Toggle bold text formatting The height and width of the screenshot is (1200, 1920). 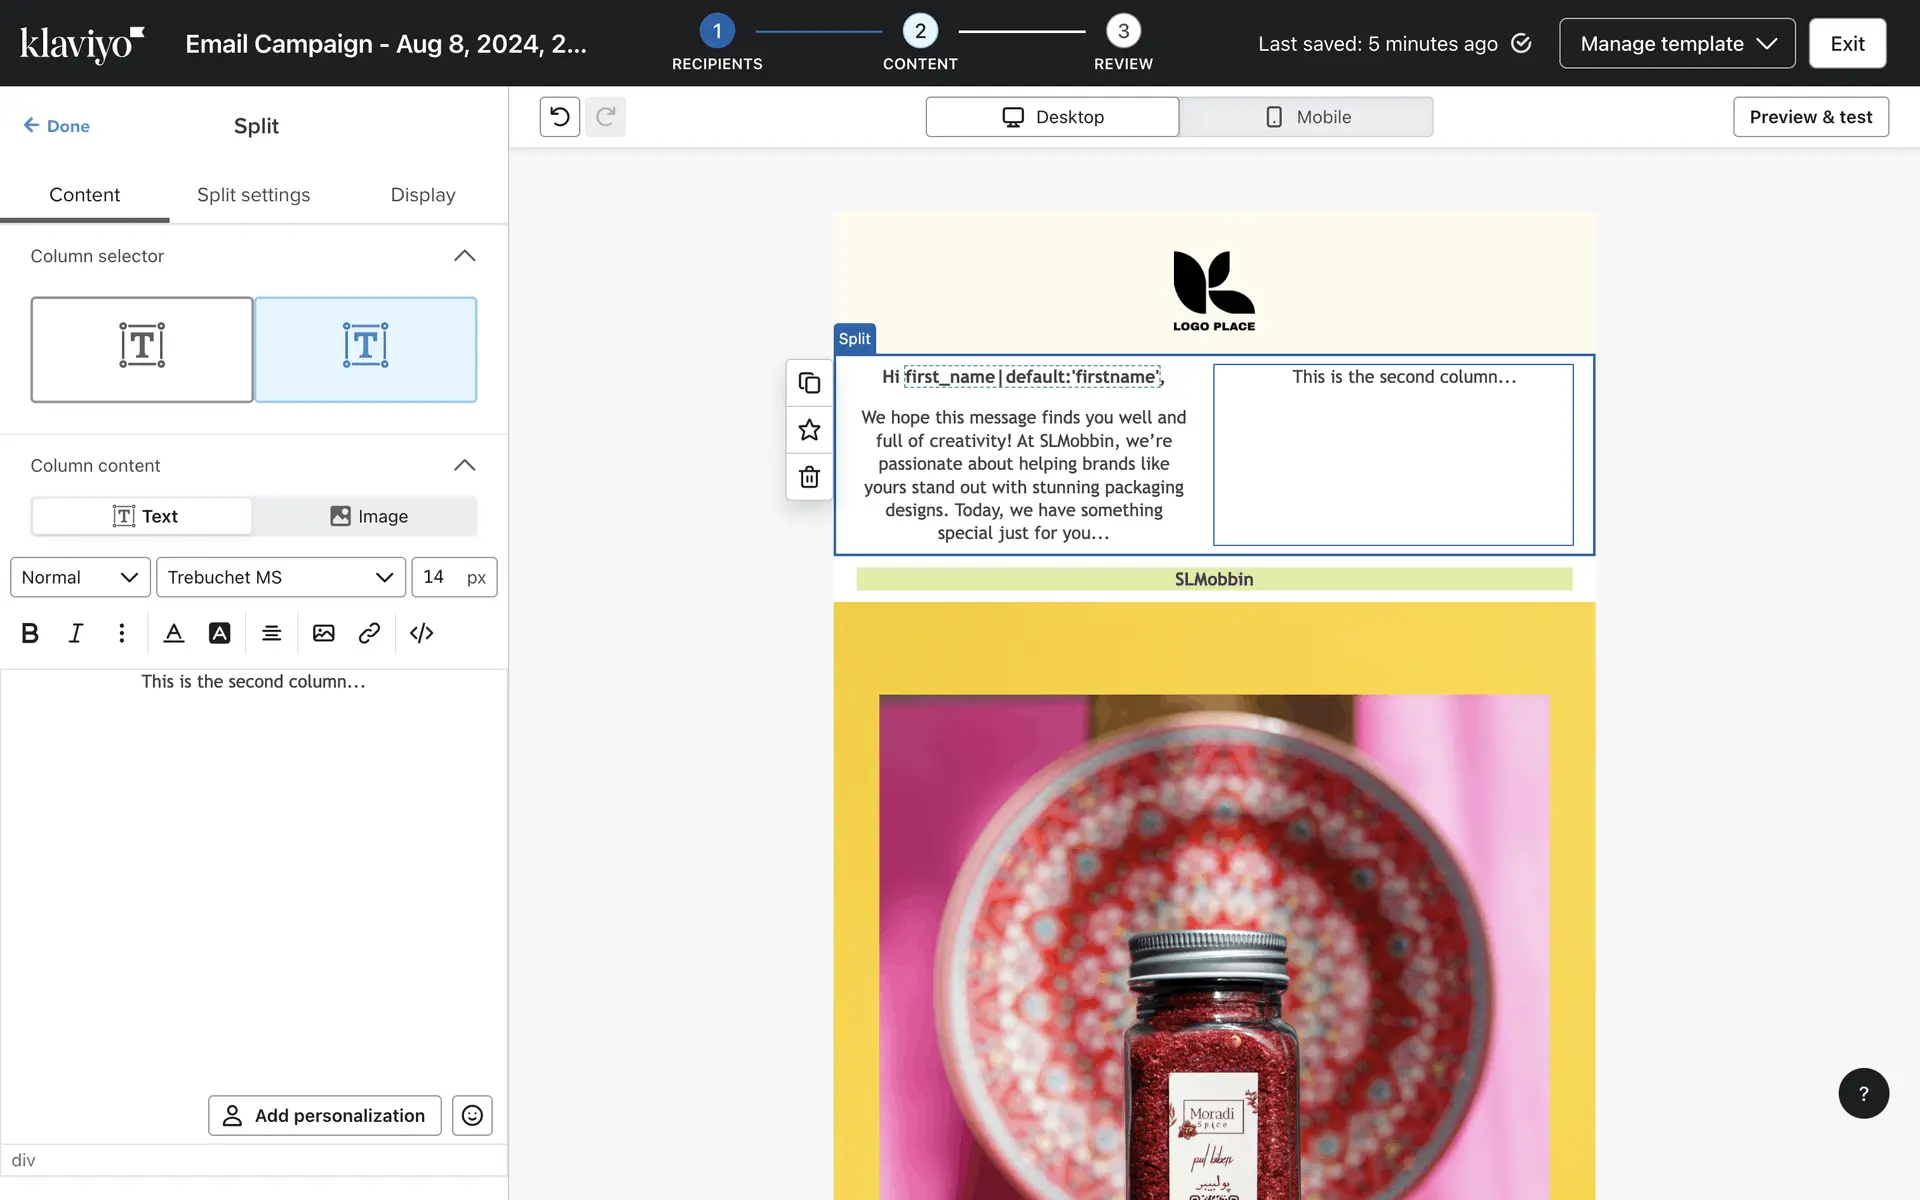(30, 633)
